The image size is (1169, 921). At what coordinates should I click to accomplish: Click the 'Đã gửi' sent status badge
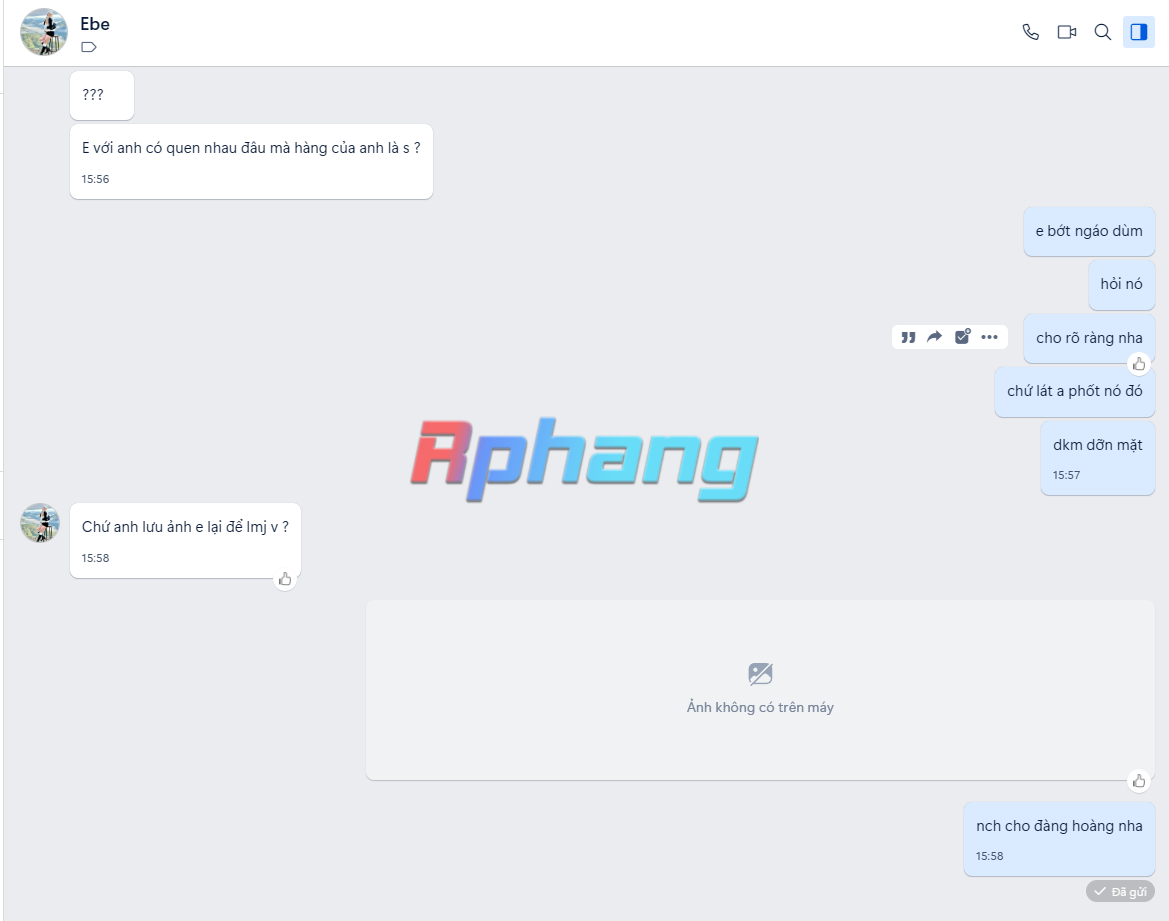[x=1121, y=891]
